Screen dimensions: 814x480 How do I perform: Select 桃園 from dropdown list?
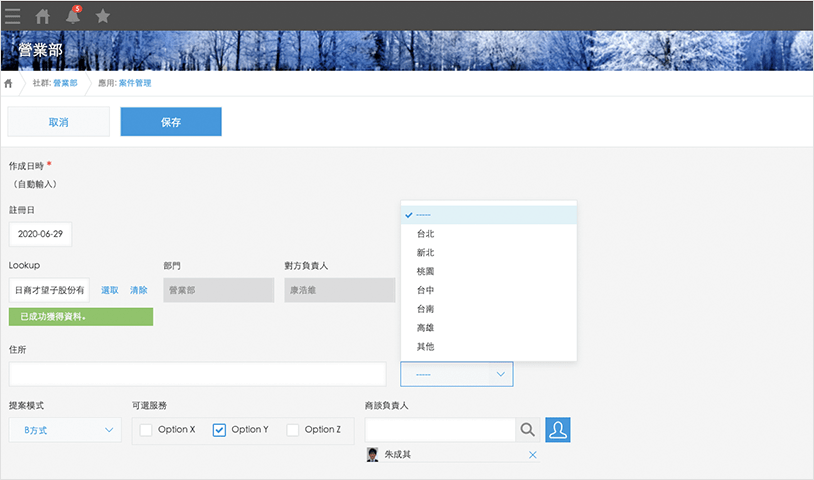coord(489,271)
